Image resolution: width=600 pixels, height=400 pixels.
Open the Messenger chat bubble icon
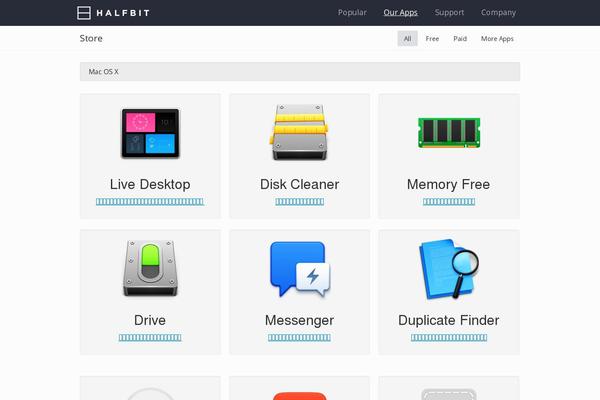[x=300, y=269]
